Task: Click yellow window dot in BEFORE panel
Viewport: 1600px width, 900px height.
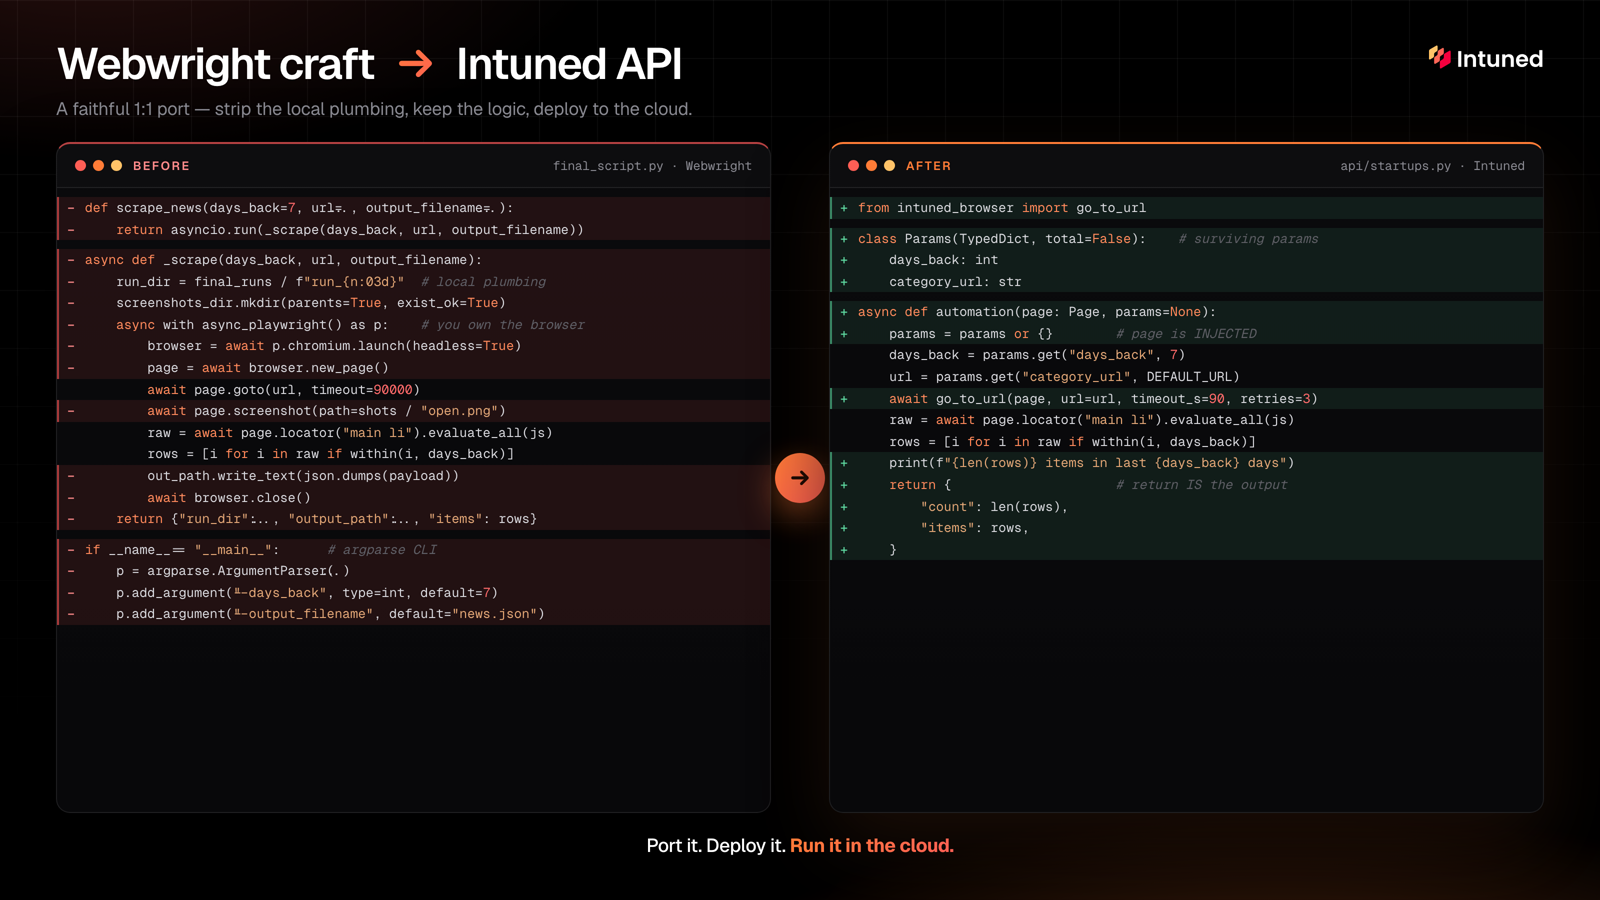Action: click(117, 166)
